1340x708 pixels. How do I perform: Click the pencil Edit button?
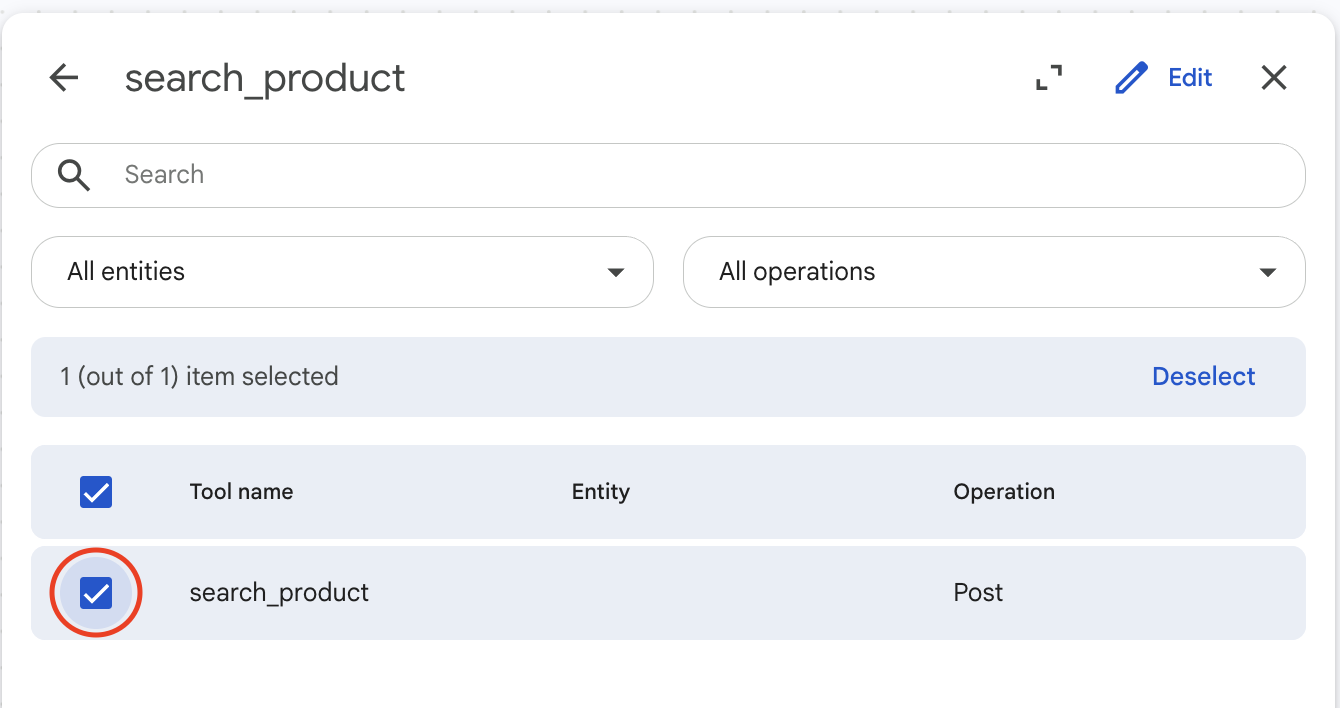point(1163,78)
